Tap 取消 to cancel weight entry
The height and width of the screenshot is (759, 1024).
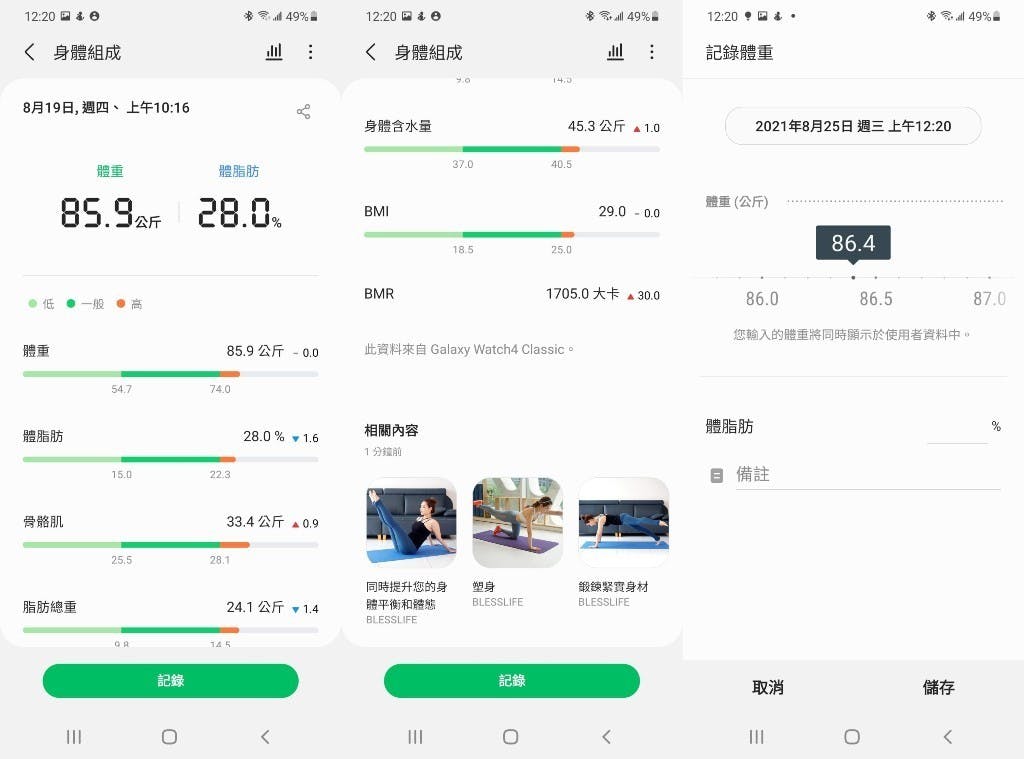pos(768,687)
